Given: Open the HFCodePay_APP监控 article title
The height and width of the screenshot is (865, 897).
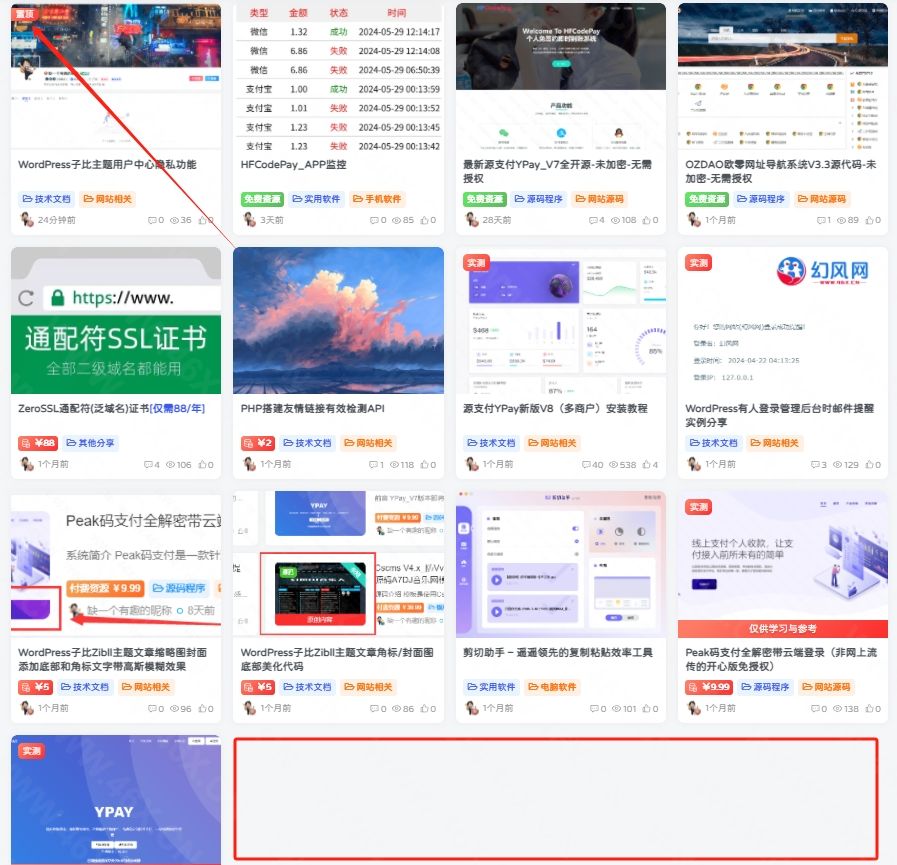Looking at the screenshot, I should [293, 165].
